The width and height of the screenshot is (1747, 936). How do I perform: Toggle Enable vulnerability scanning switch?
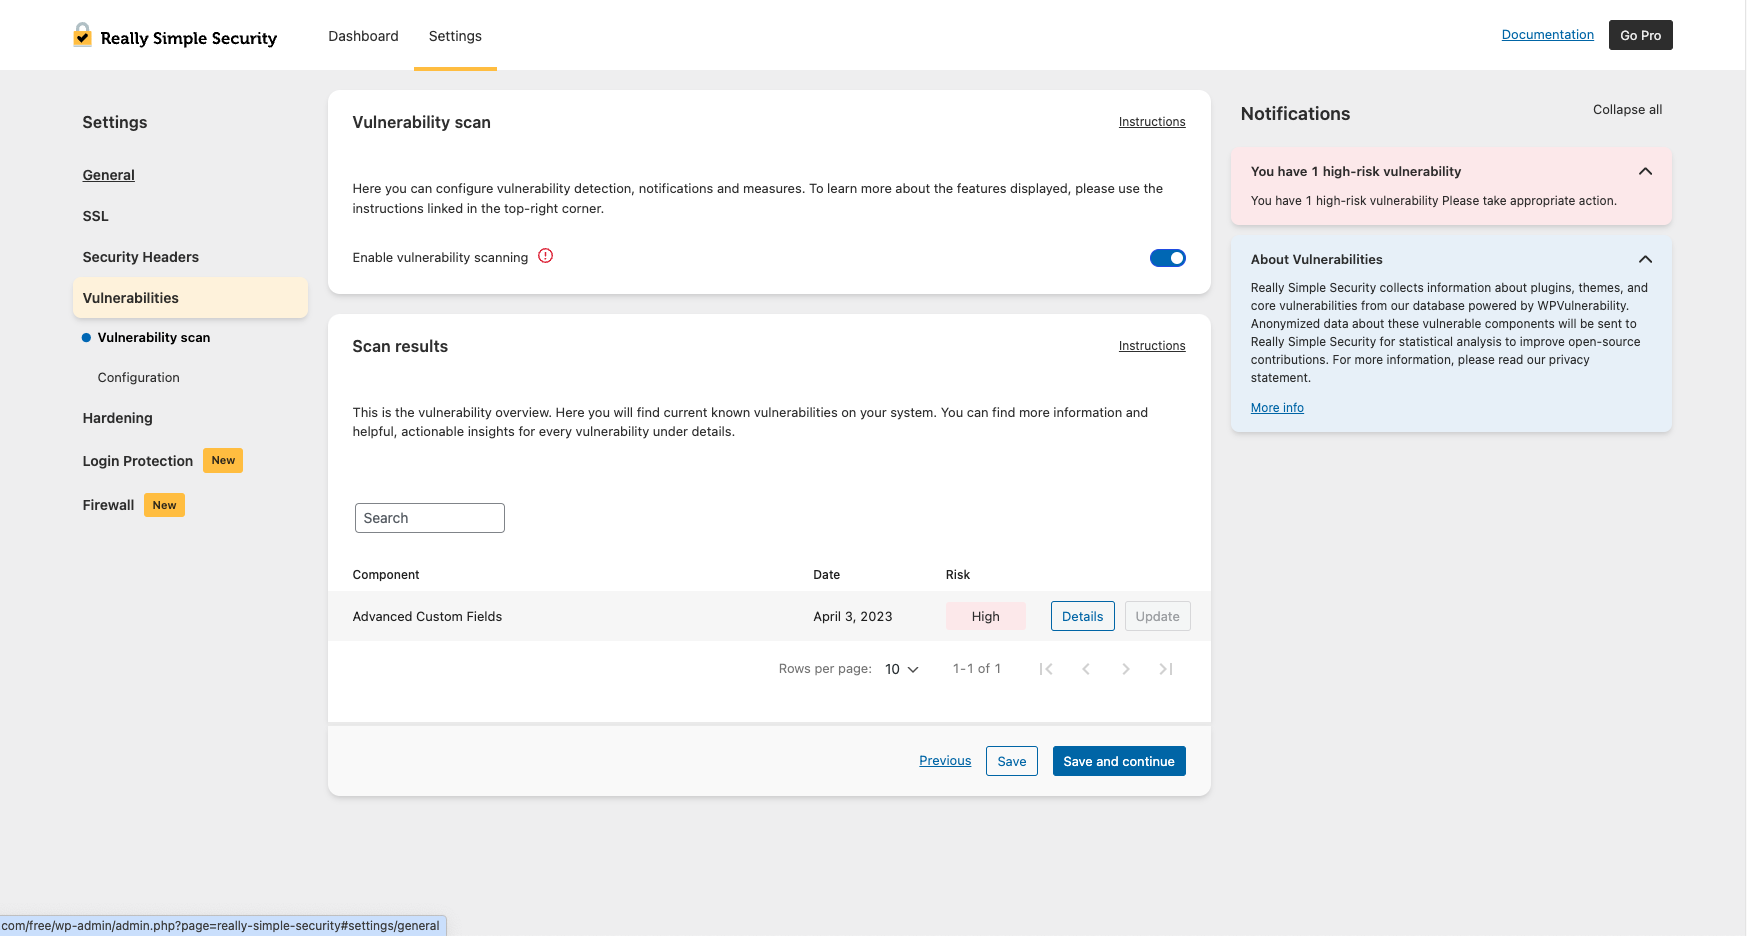click(1167, 258)
